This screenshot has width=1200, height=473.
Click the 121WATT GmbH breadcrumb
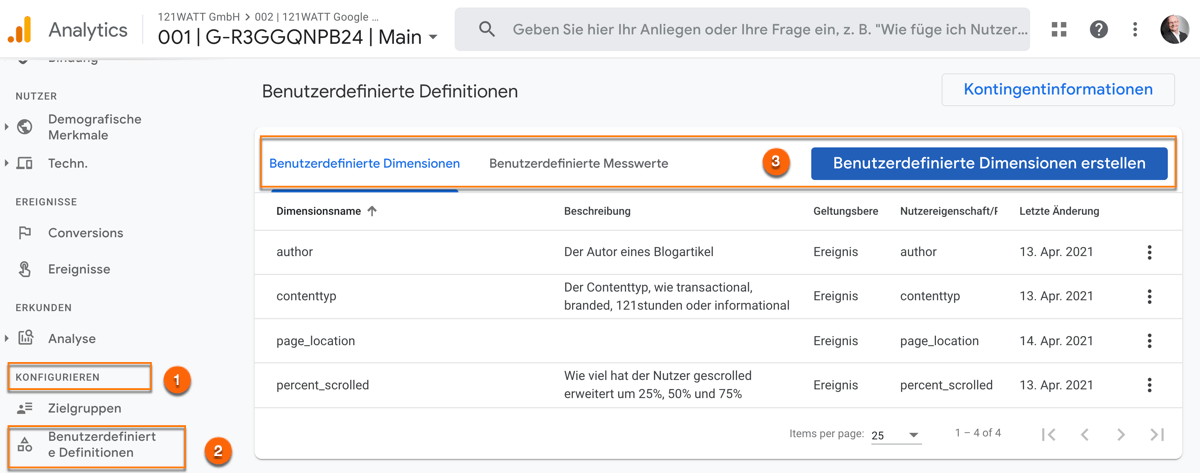199,17
